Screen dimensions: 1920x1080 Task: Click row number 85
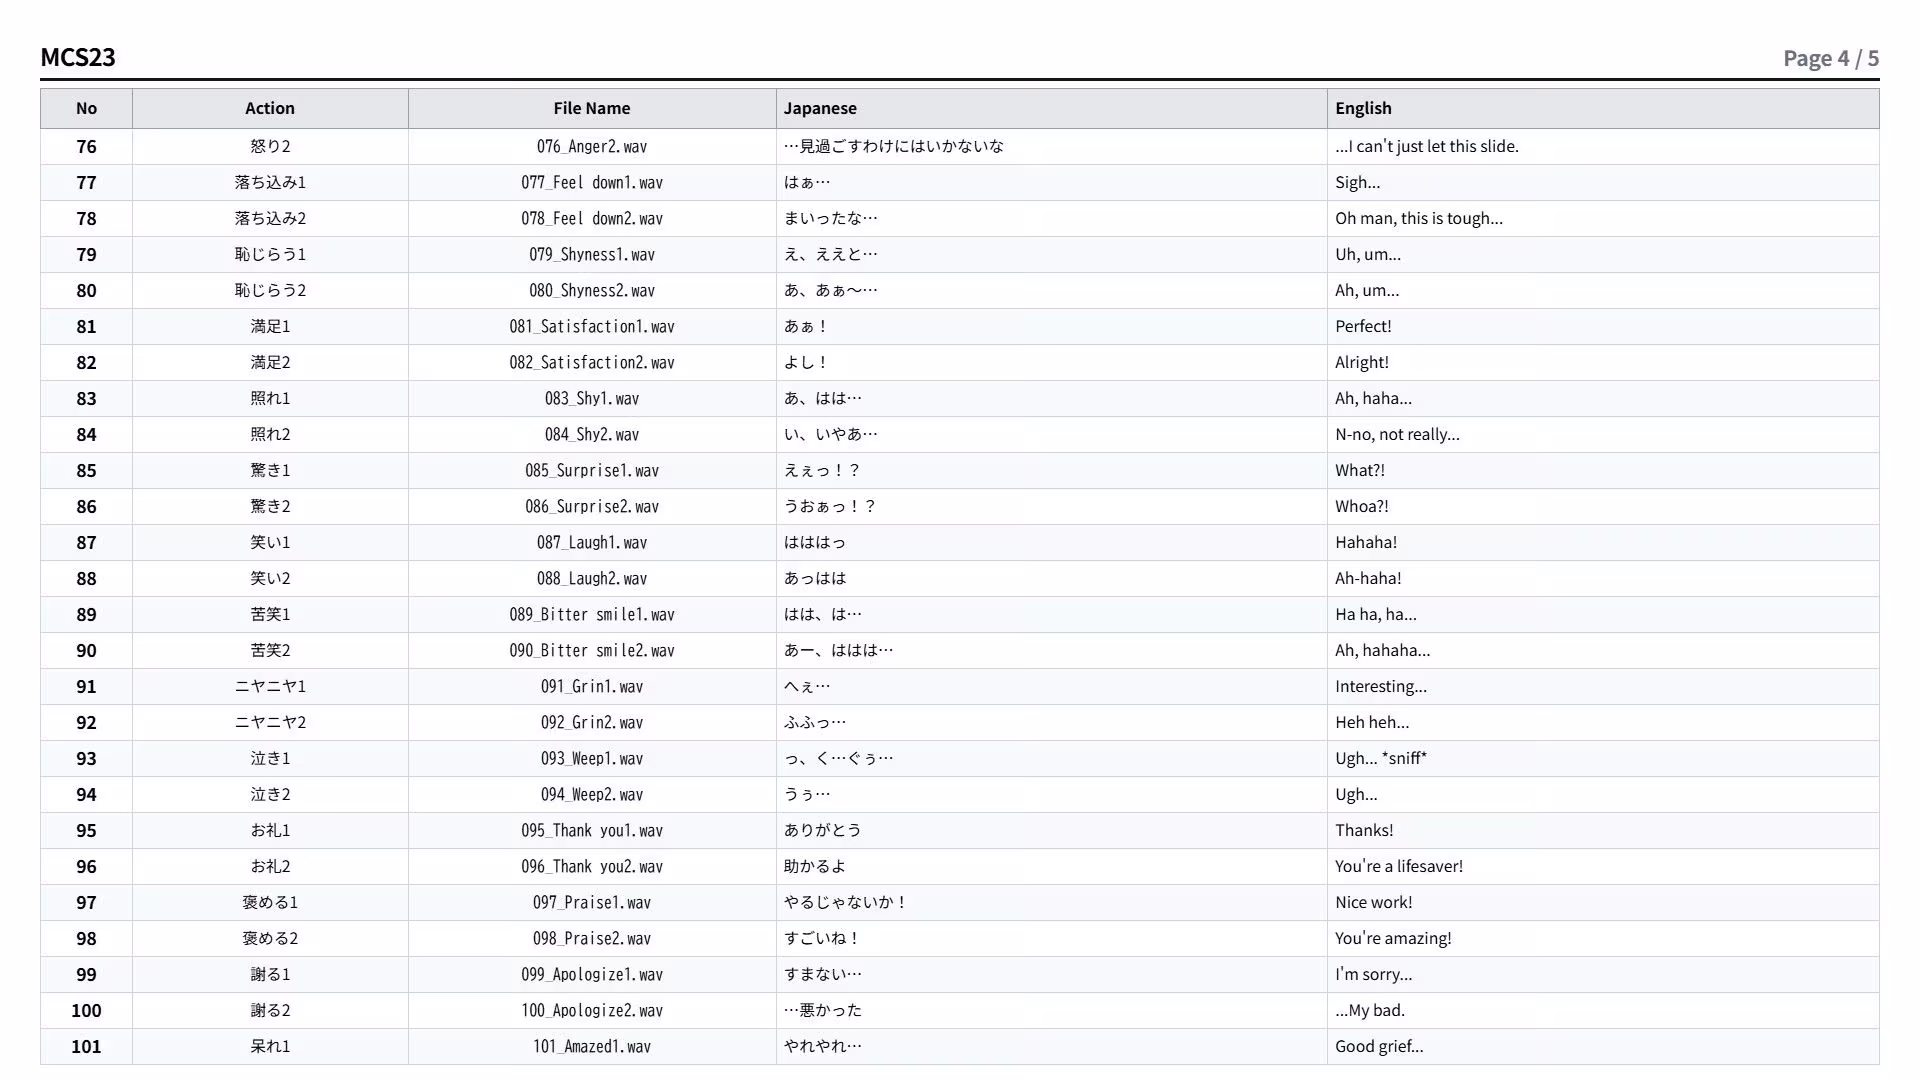(x=86, y=471)
